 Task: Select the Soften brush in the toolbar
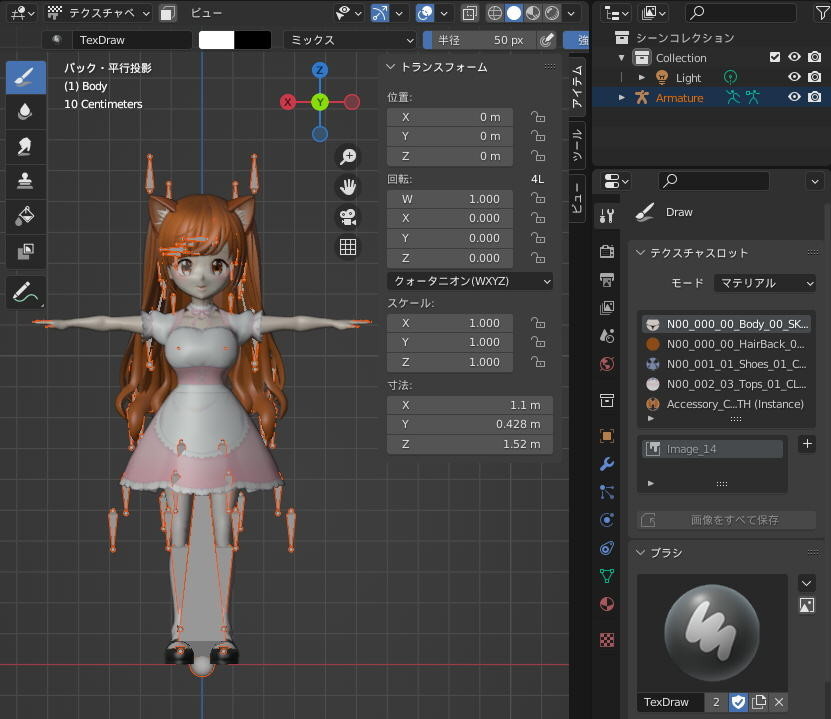click(25, 111)
